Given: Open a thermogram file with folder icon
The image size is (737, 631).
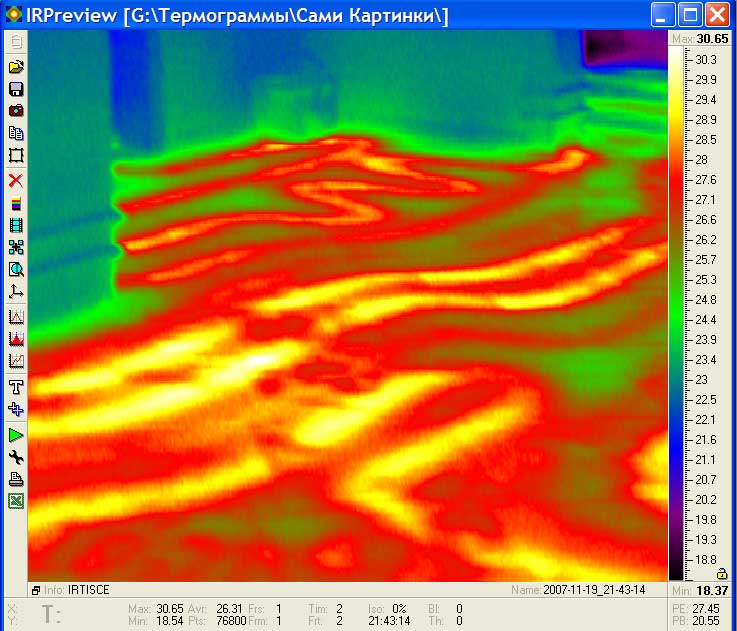Looking at the screenshot, I should point(16,67).
